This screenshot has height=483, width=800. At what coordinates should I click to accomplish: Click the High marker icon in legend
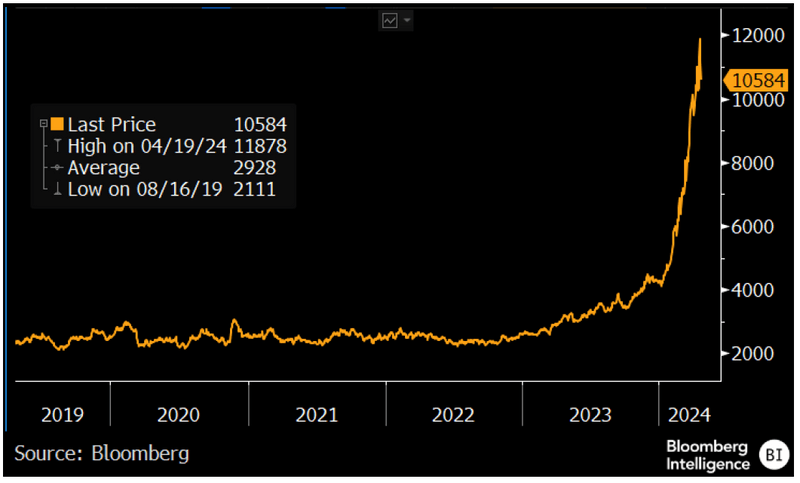click(57, 146)
